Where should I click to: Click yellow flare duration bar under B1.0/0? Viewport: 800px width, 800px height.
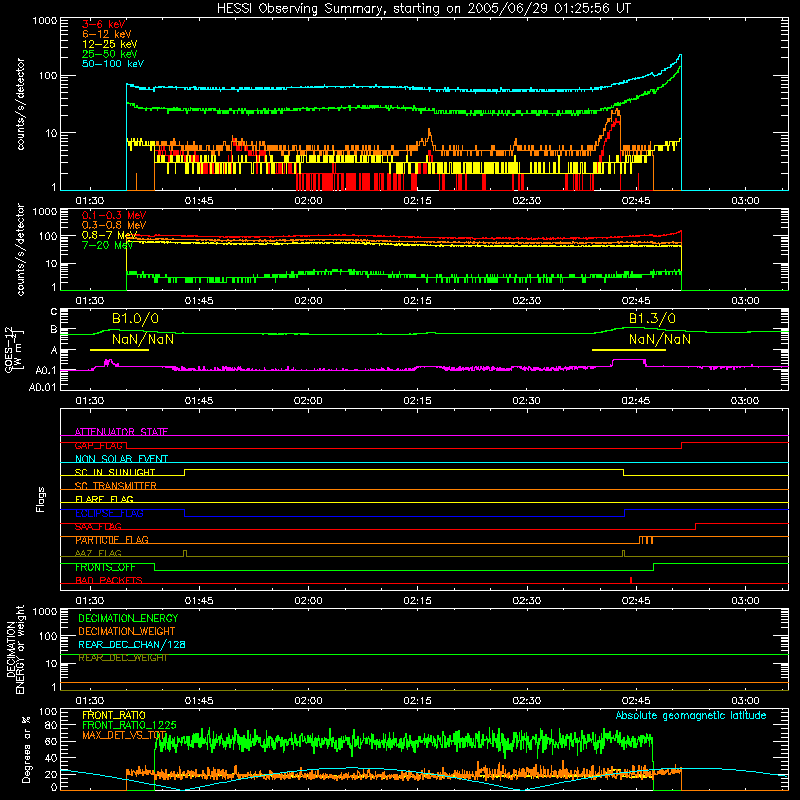coord(119,350)
